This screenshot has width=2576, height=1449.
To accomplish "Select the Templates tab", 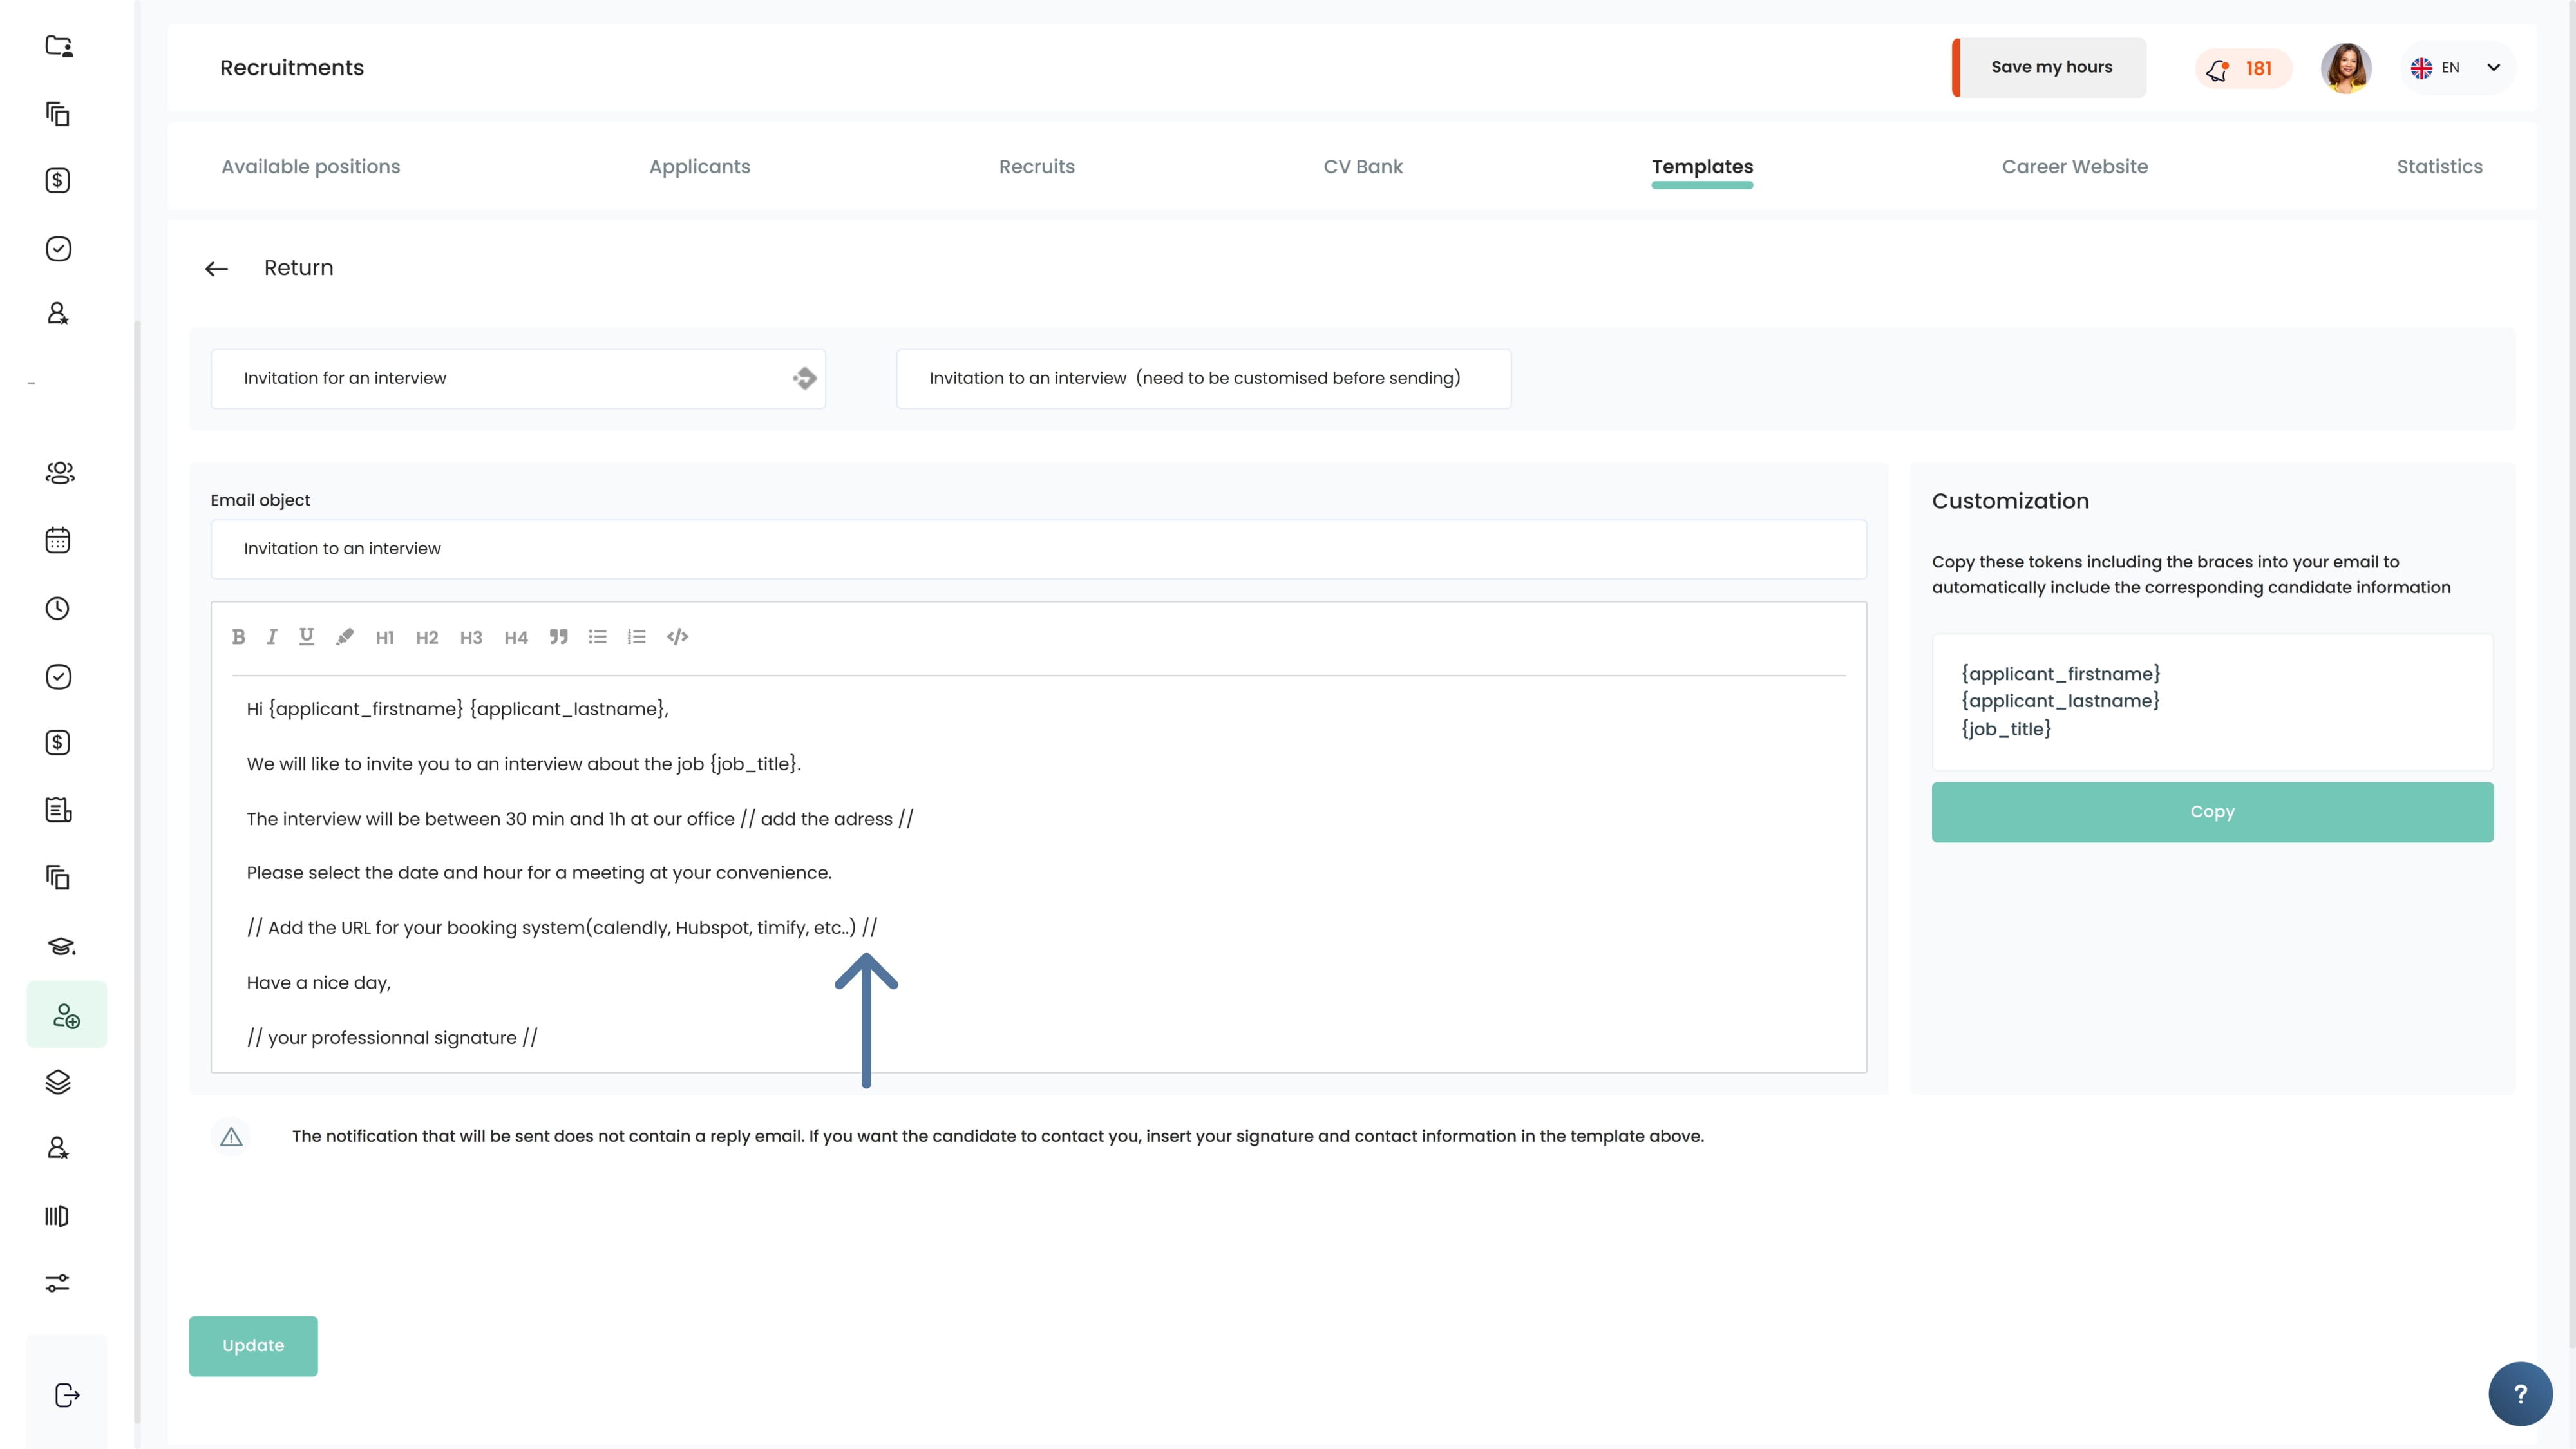I will [x=1702, y=167].
